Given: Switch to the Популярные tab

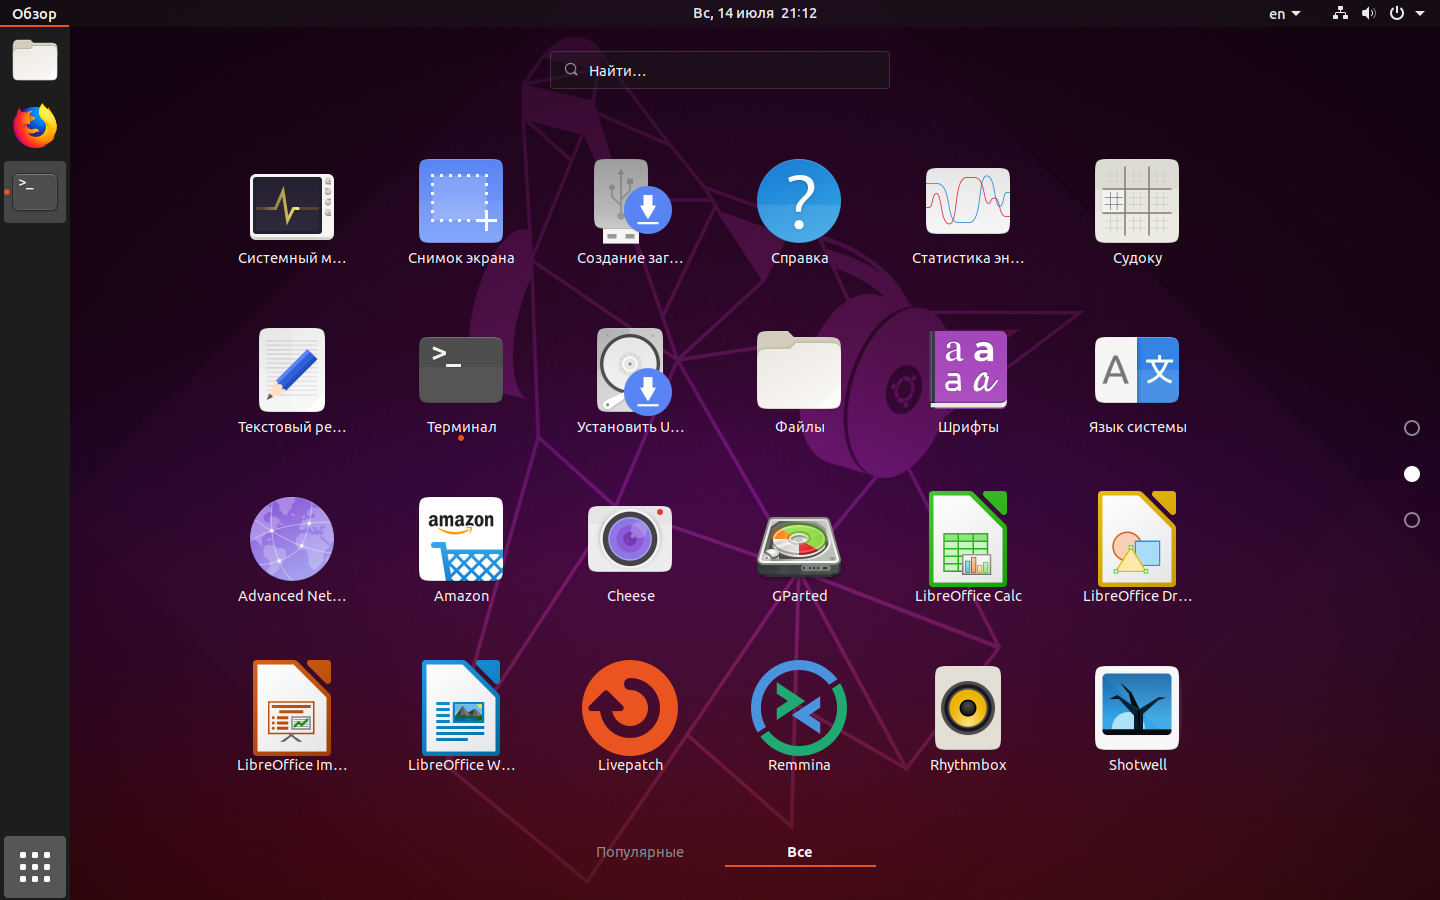Looking at the screenshot, I should tap(640, 852).
